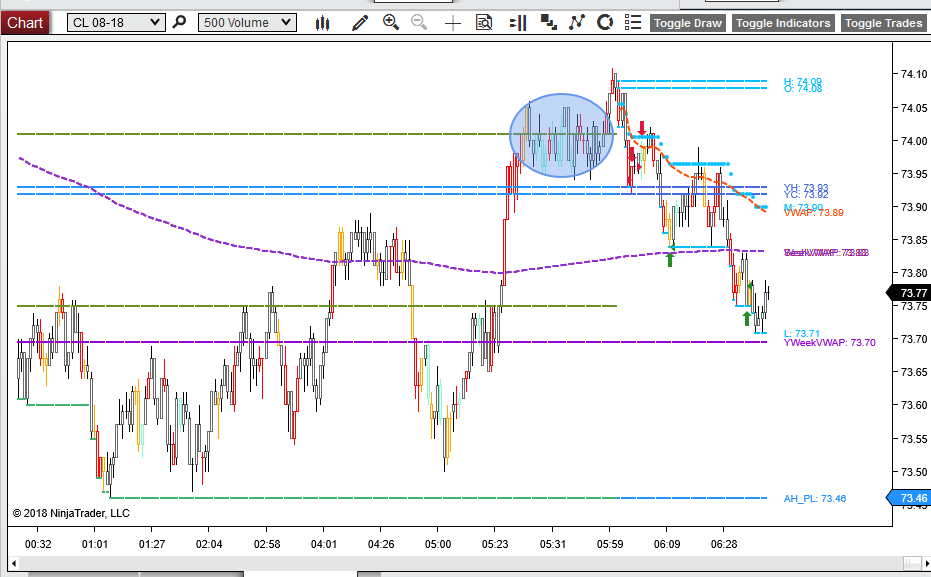
Task: Click the stacked squares toolbar icon
Action: 549,23
